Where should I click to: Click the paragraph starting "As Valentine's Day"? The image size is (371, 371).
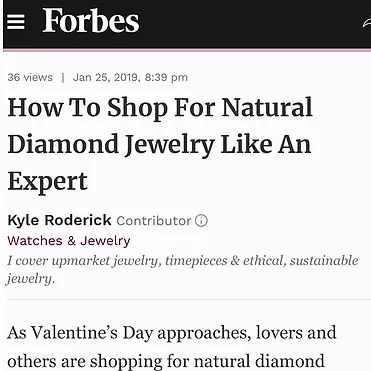(172, 348)
